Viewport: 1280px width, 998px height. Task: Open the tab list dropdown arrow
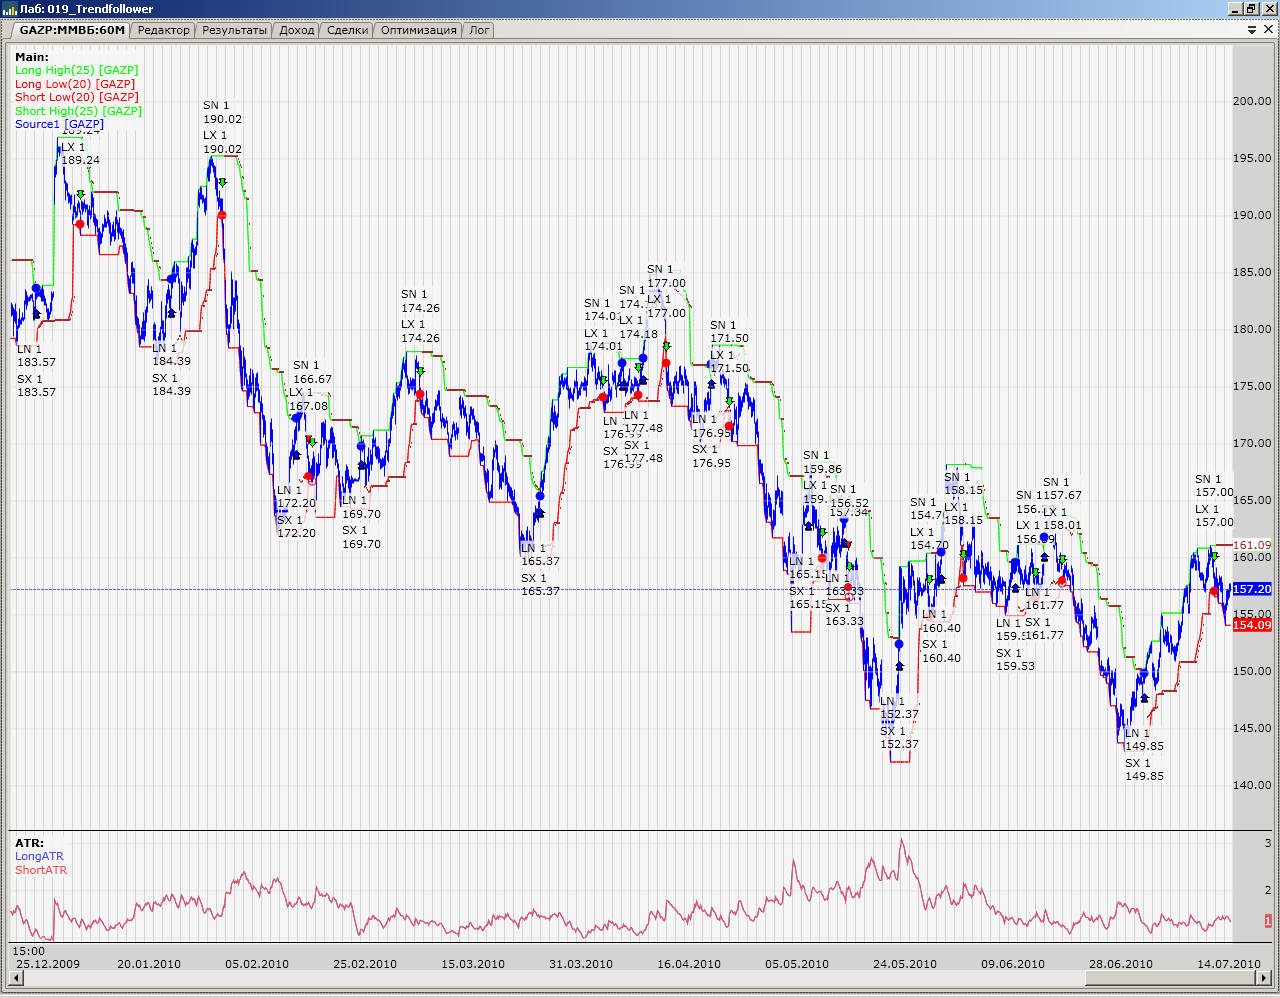click(x=1252, y=30)
